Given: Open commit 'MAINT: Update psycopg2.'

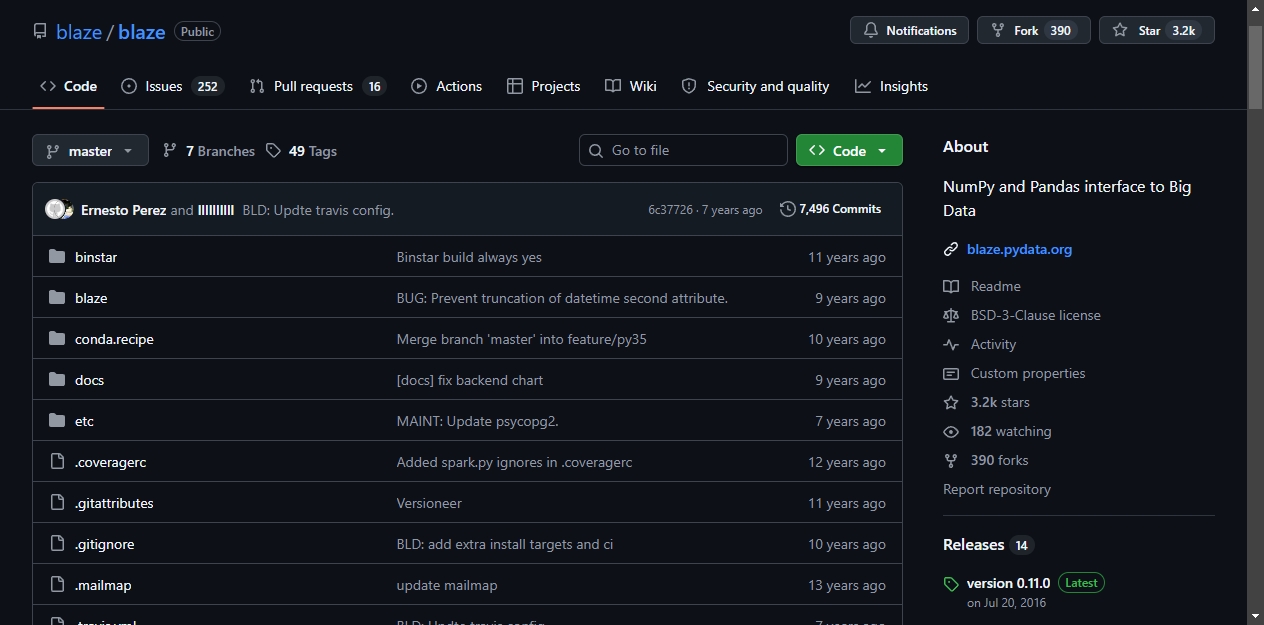Looking at the screenshot, I should click(478, 421).
